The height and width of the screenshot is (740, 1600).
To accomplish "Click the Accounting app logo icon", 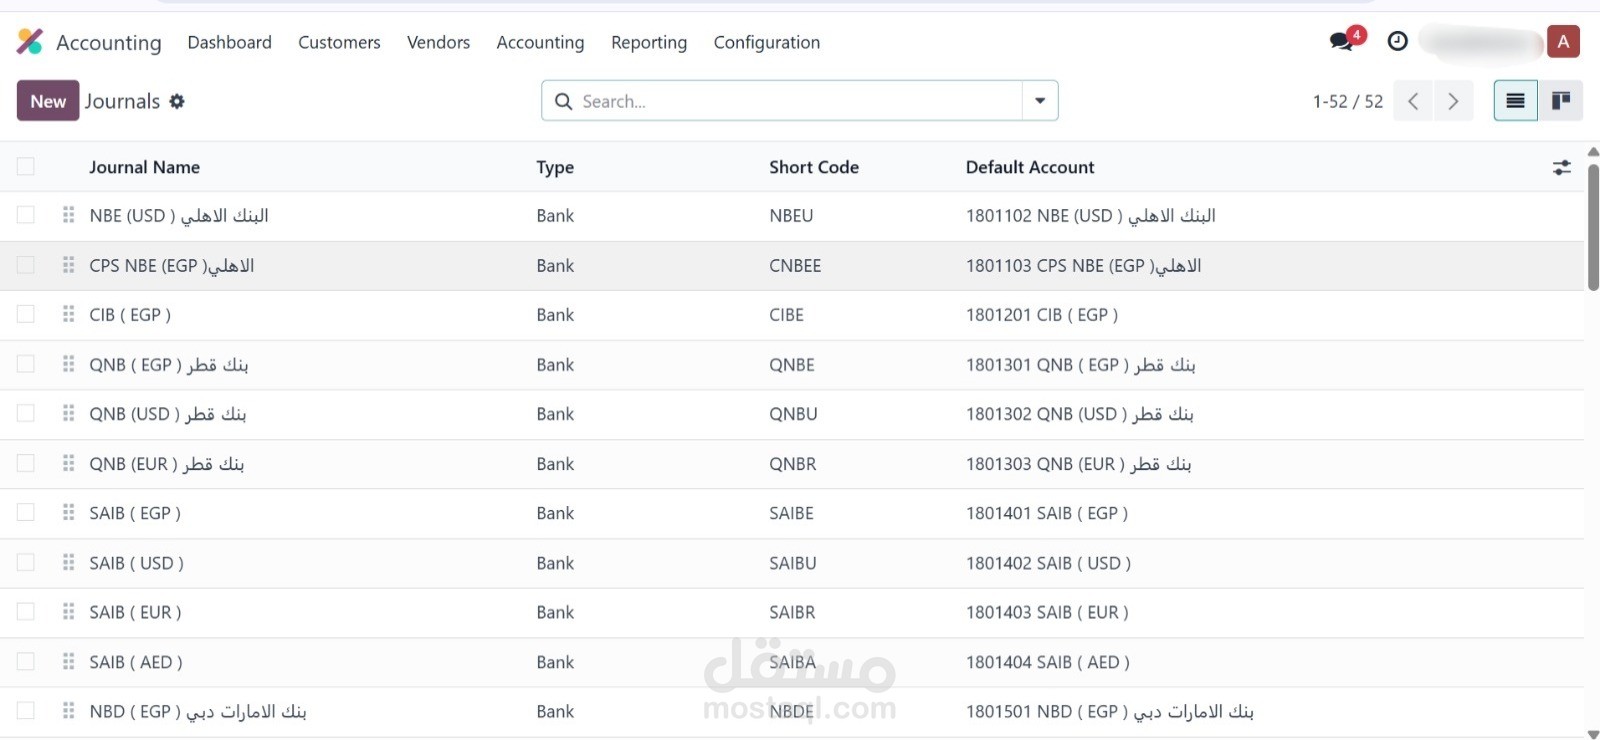I will pyautogui.click(x=30, y=42).
